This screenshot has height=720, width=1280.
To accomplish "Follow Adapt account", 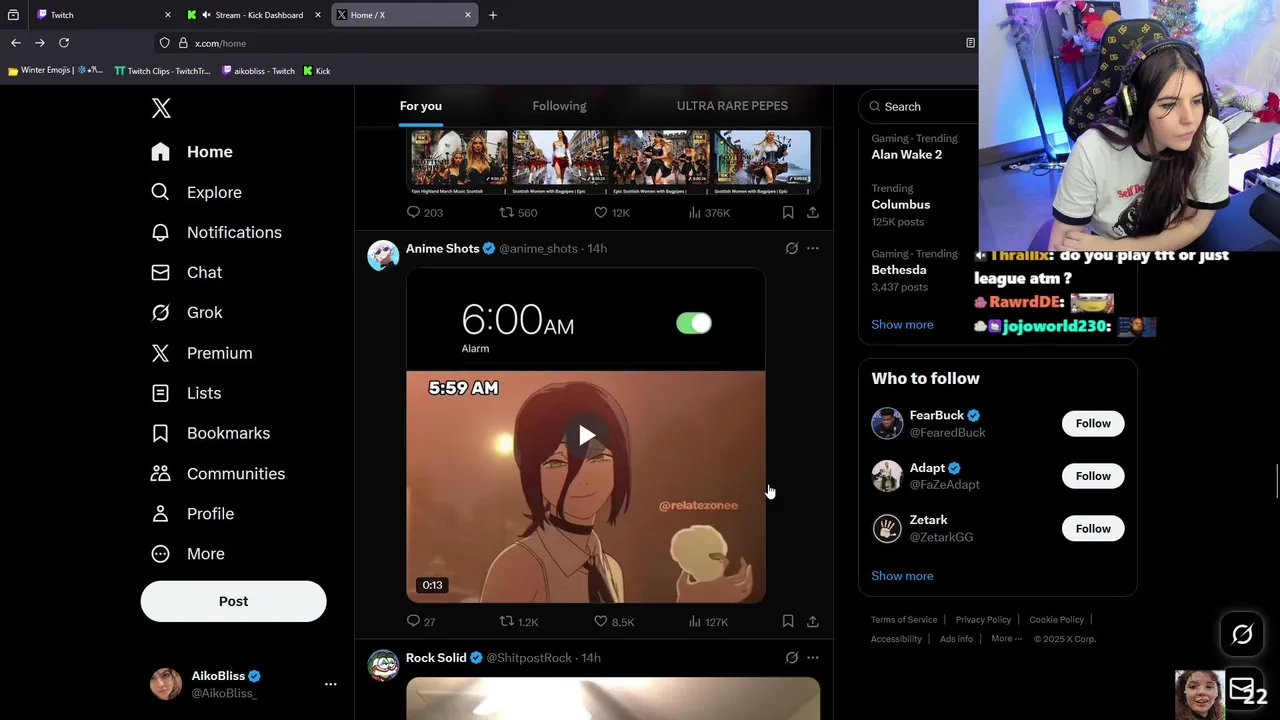I will pyautogui.click(x=1093, y=476).
